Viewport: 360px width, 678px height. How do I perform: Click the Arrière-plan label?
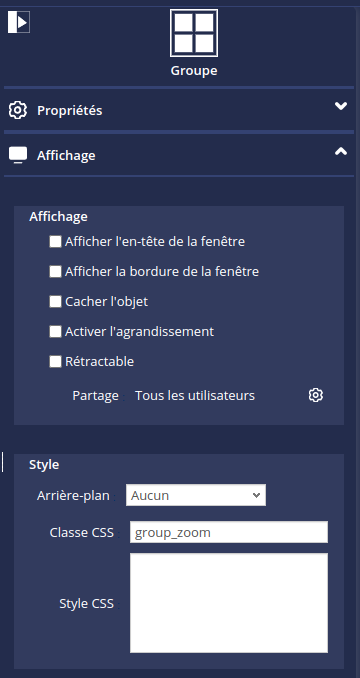pyautogui.click(x=73, y=495)
